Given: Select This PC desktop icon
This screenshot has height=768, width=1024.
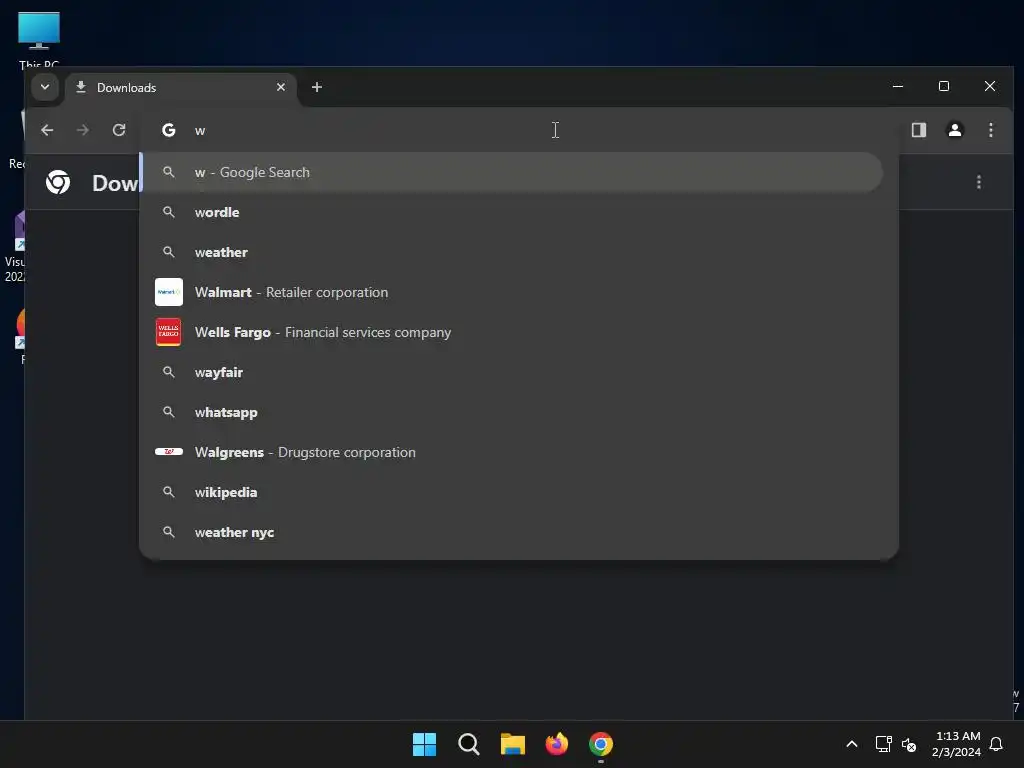Looking at the screenshot, I should [x=39, y=39].
